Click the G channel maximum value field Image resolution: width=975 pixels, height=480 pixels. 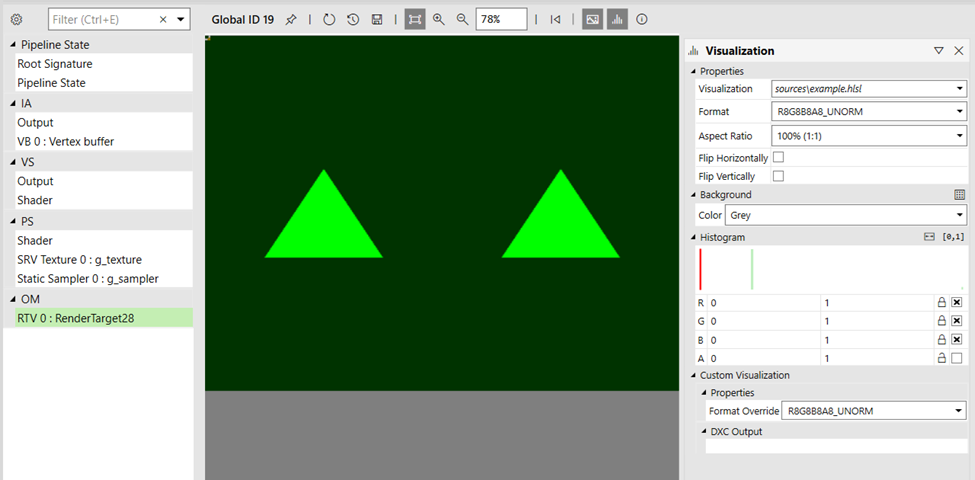pyautogui.click(x=877, y=321)
